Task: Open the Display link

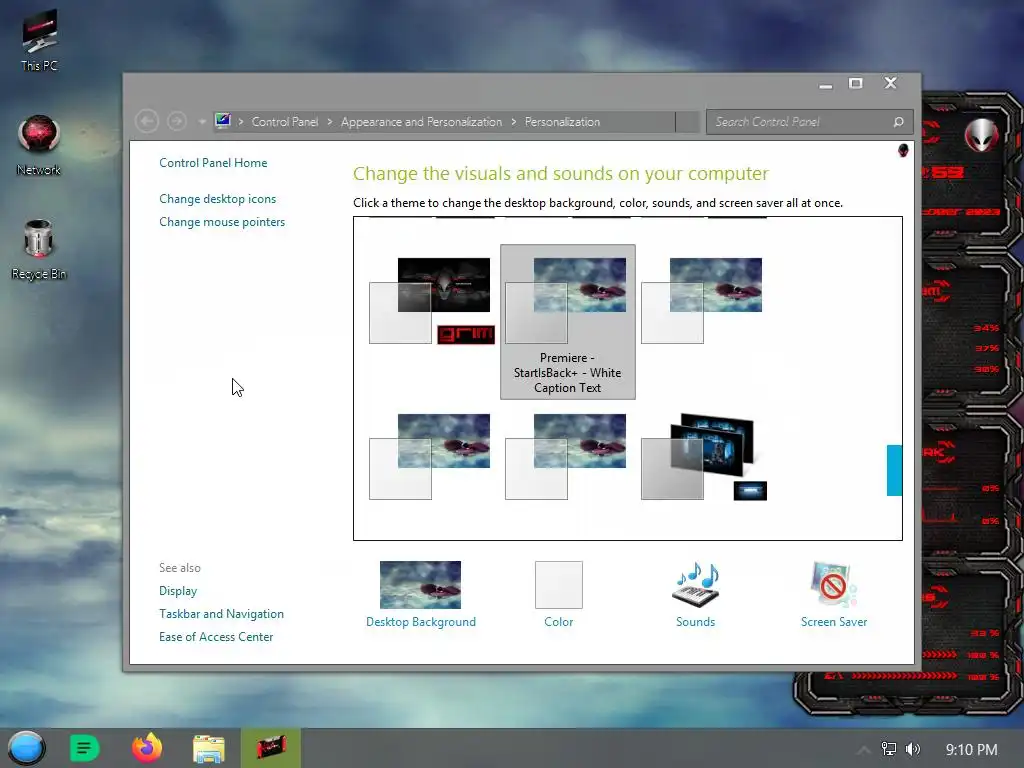Action: (178, 591)
